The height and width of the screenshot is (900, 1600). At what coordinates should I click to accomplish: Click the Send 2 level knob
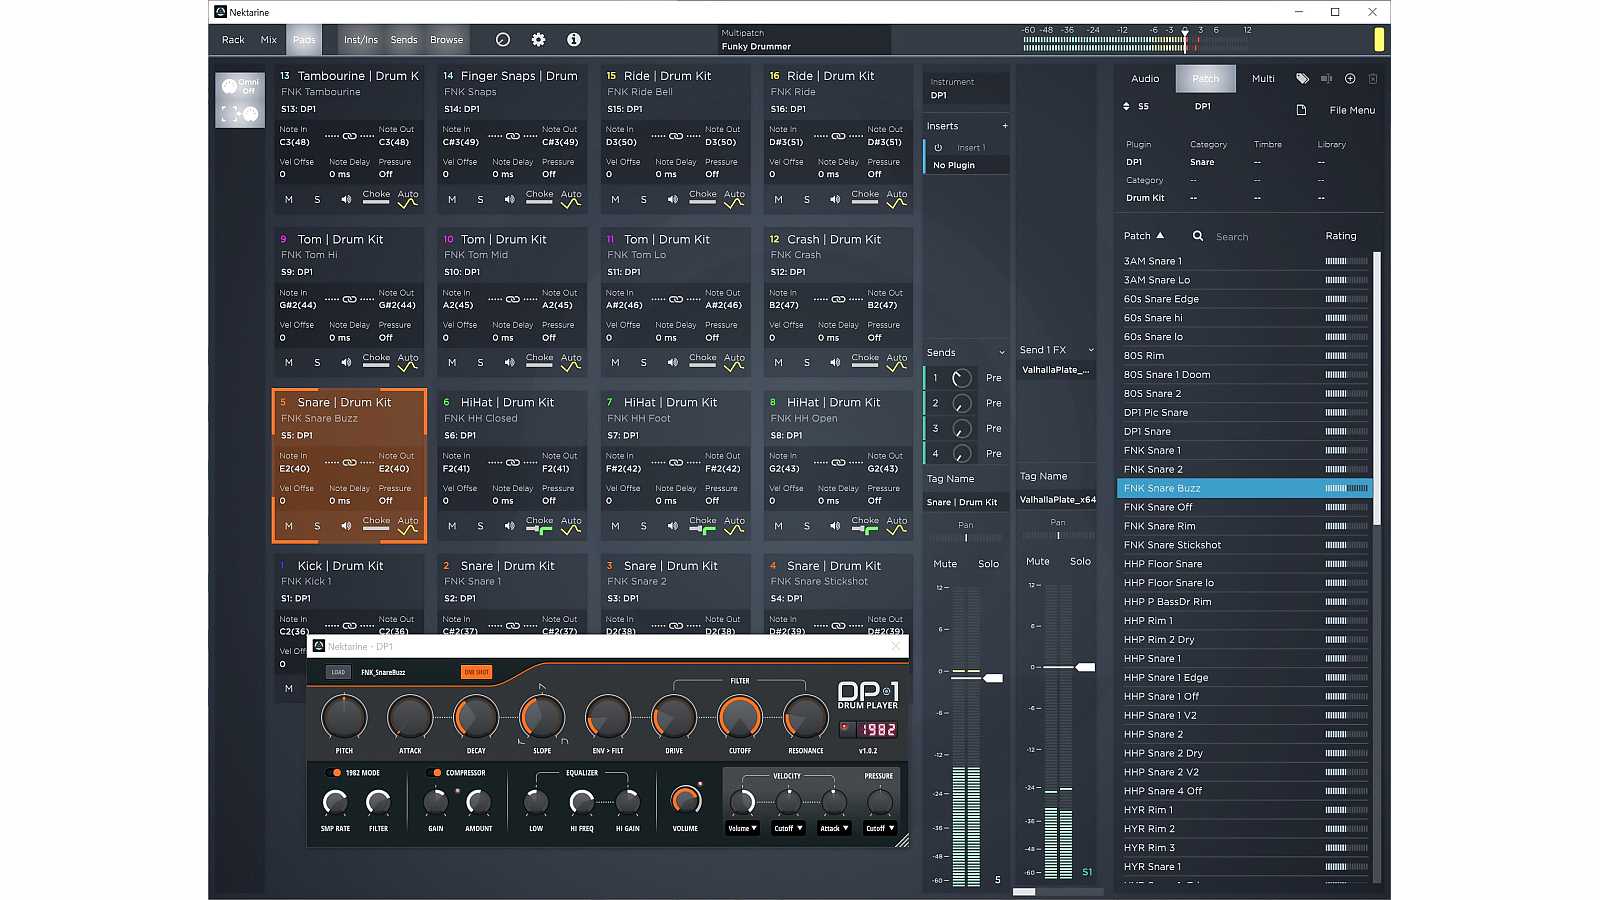pos(962,403)
